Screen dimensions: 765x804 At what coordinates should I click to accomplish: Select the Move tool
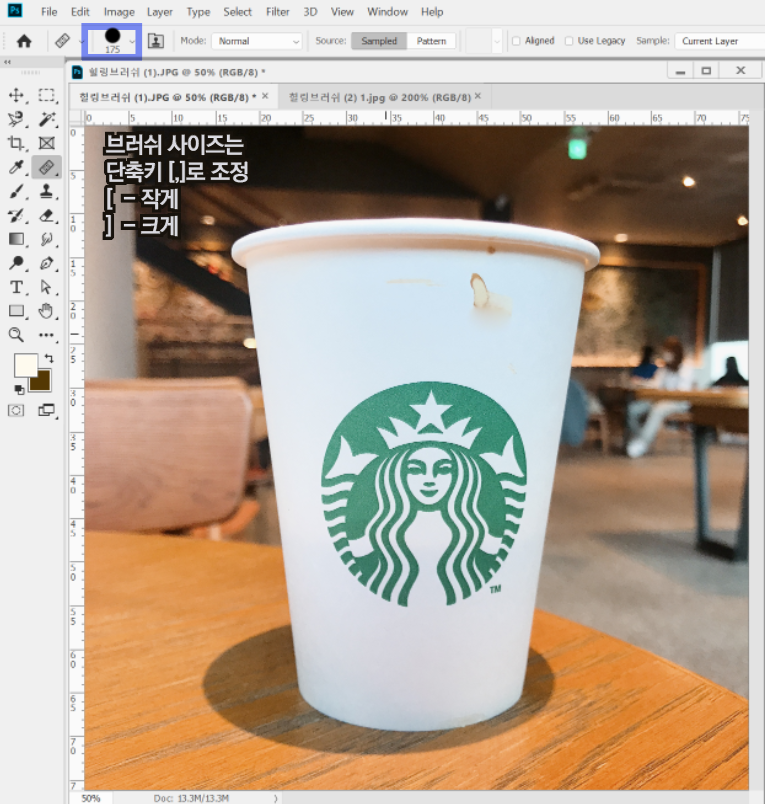[16, 95]
